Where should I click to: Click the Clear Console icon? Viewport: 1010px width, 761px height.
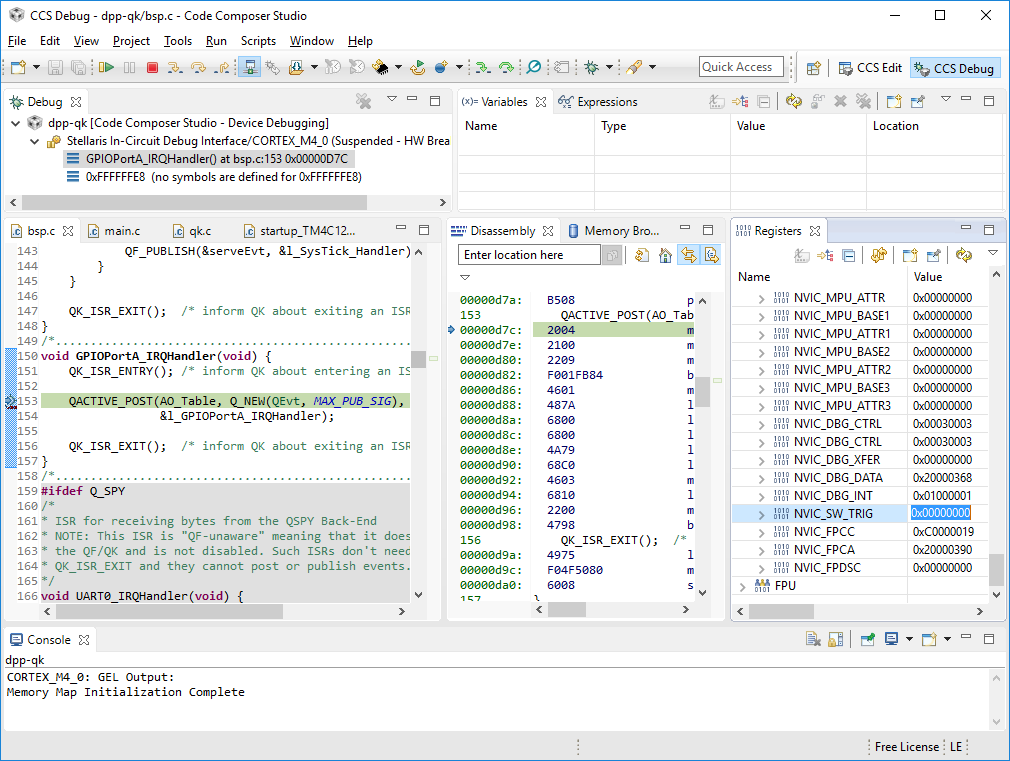coord(813,640)
